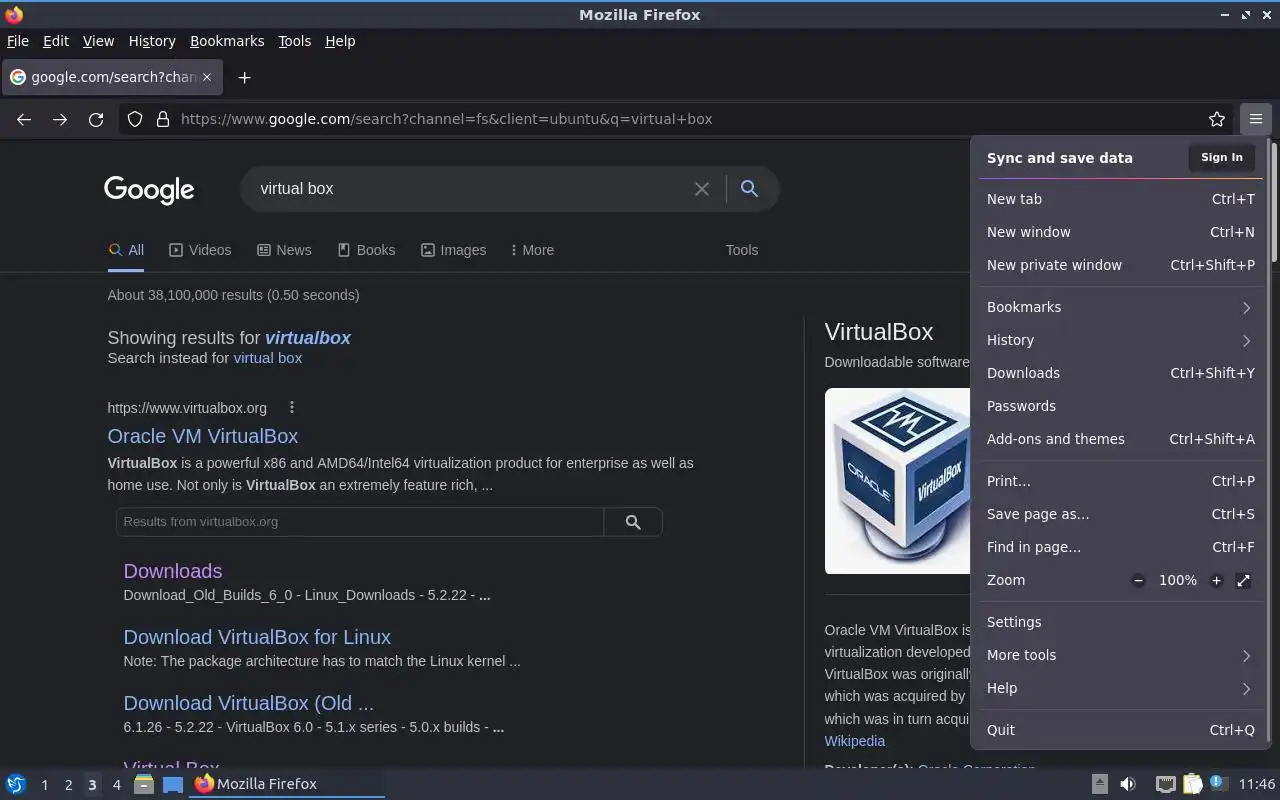Expand the History submenu
1280x800 pixels.
[1120, 340]
